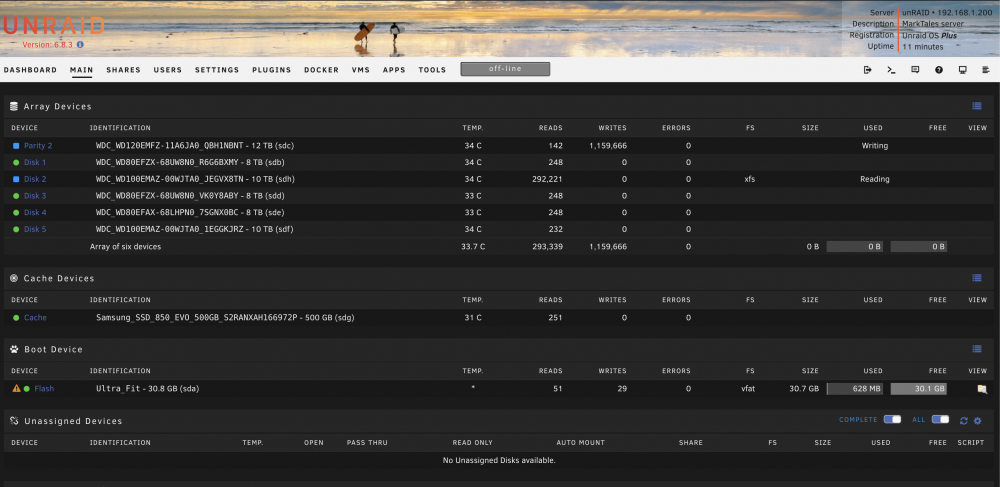Screen dimensions: 1000x487
Task: Toggle the COMPLETE switch
Action: (x=892, y=419)
